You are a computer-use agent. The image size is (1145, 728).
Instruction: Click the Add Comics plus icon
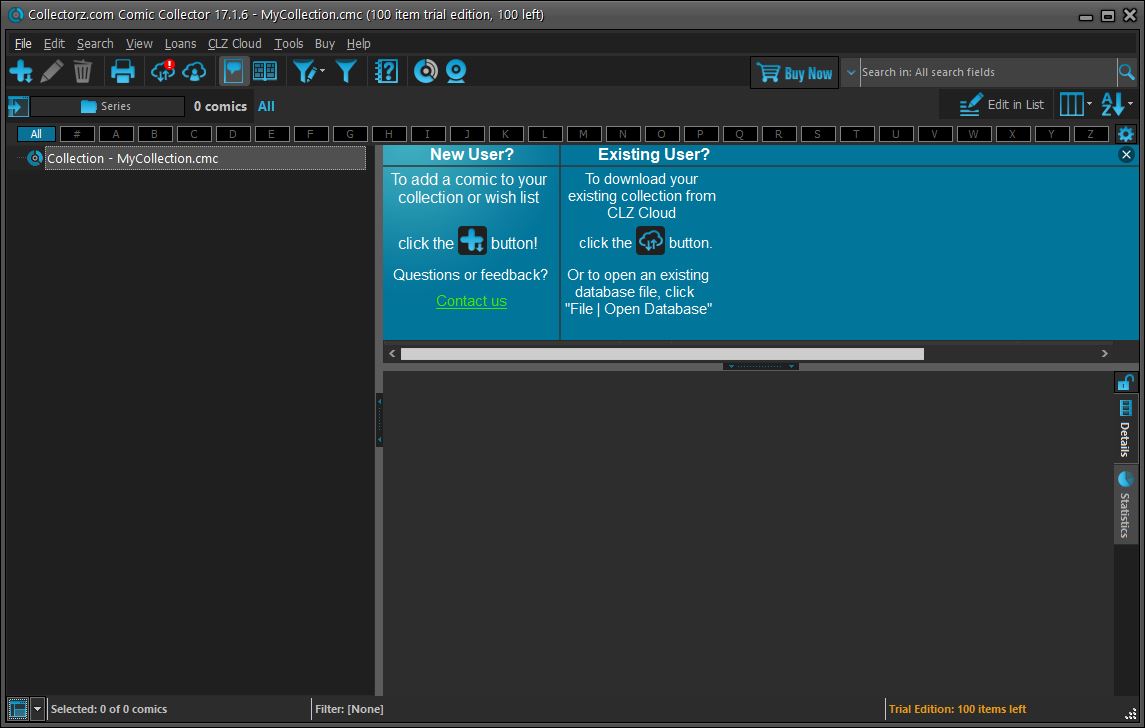point(21,71)
